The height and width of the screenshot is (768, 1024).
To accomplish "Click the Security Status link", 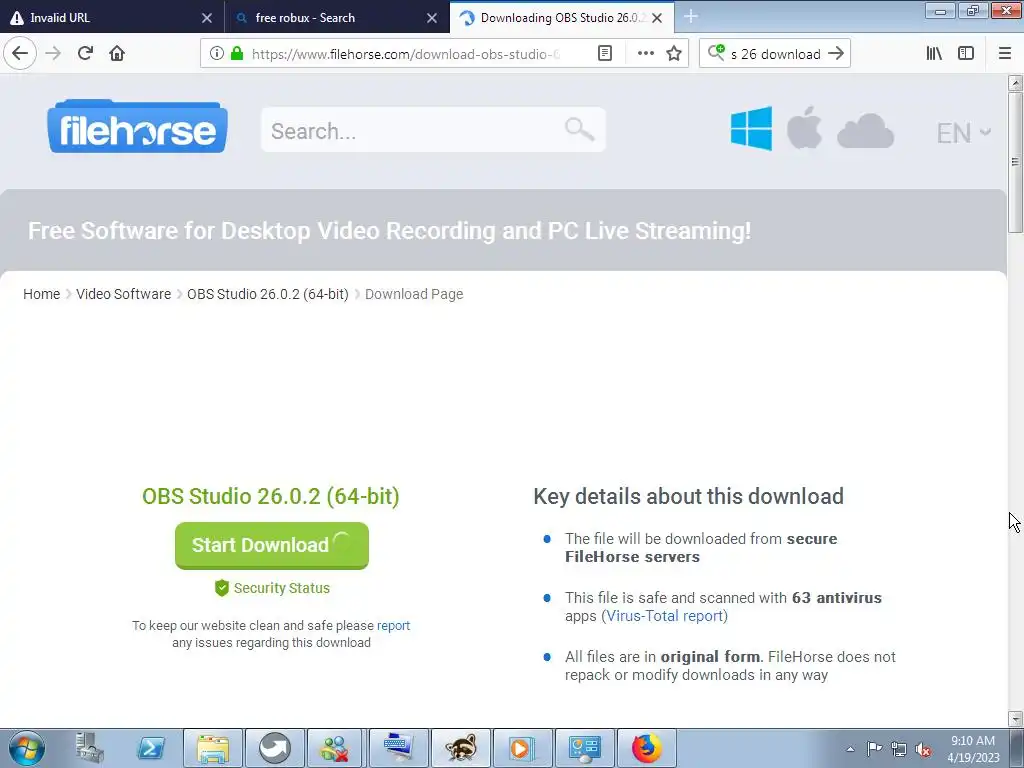I will coord(272,588).
